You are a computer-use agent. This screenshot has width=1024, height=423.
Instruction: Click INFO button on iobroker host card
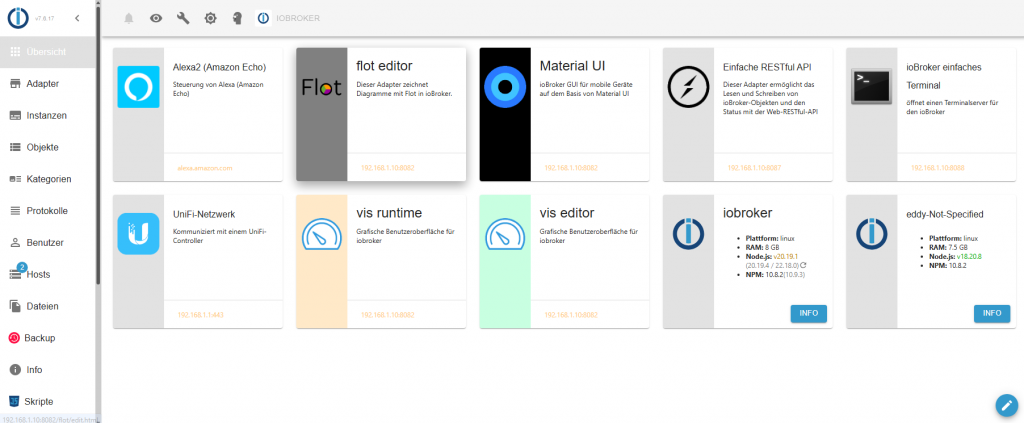[x=808, y=313]
